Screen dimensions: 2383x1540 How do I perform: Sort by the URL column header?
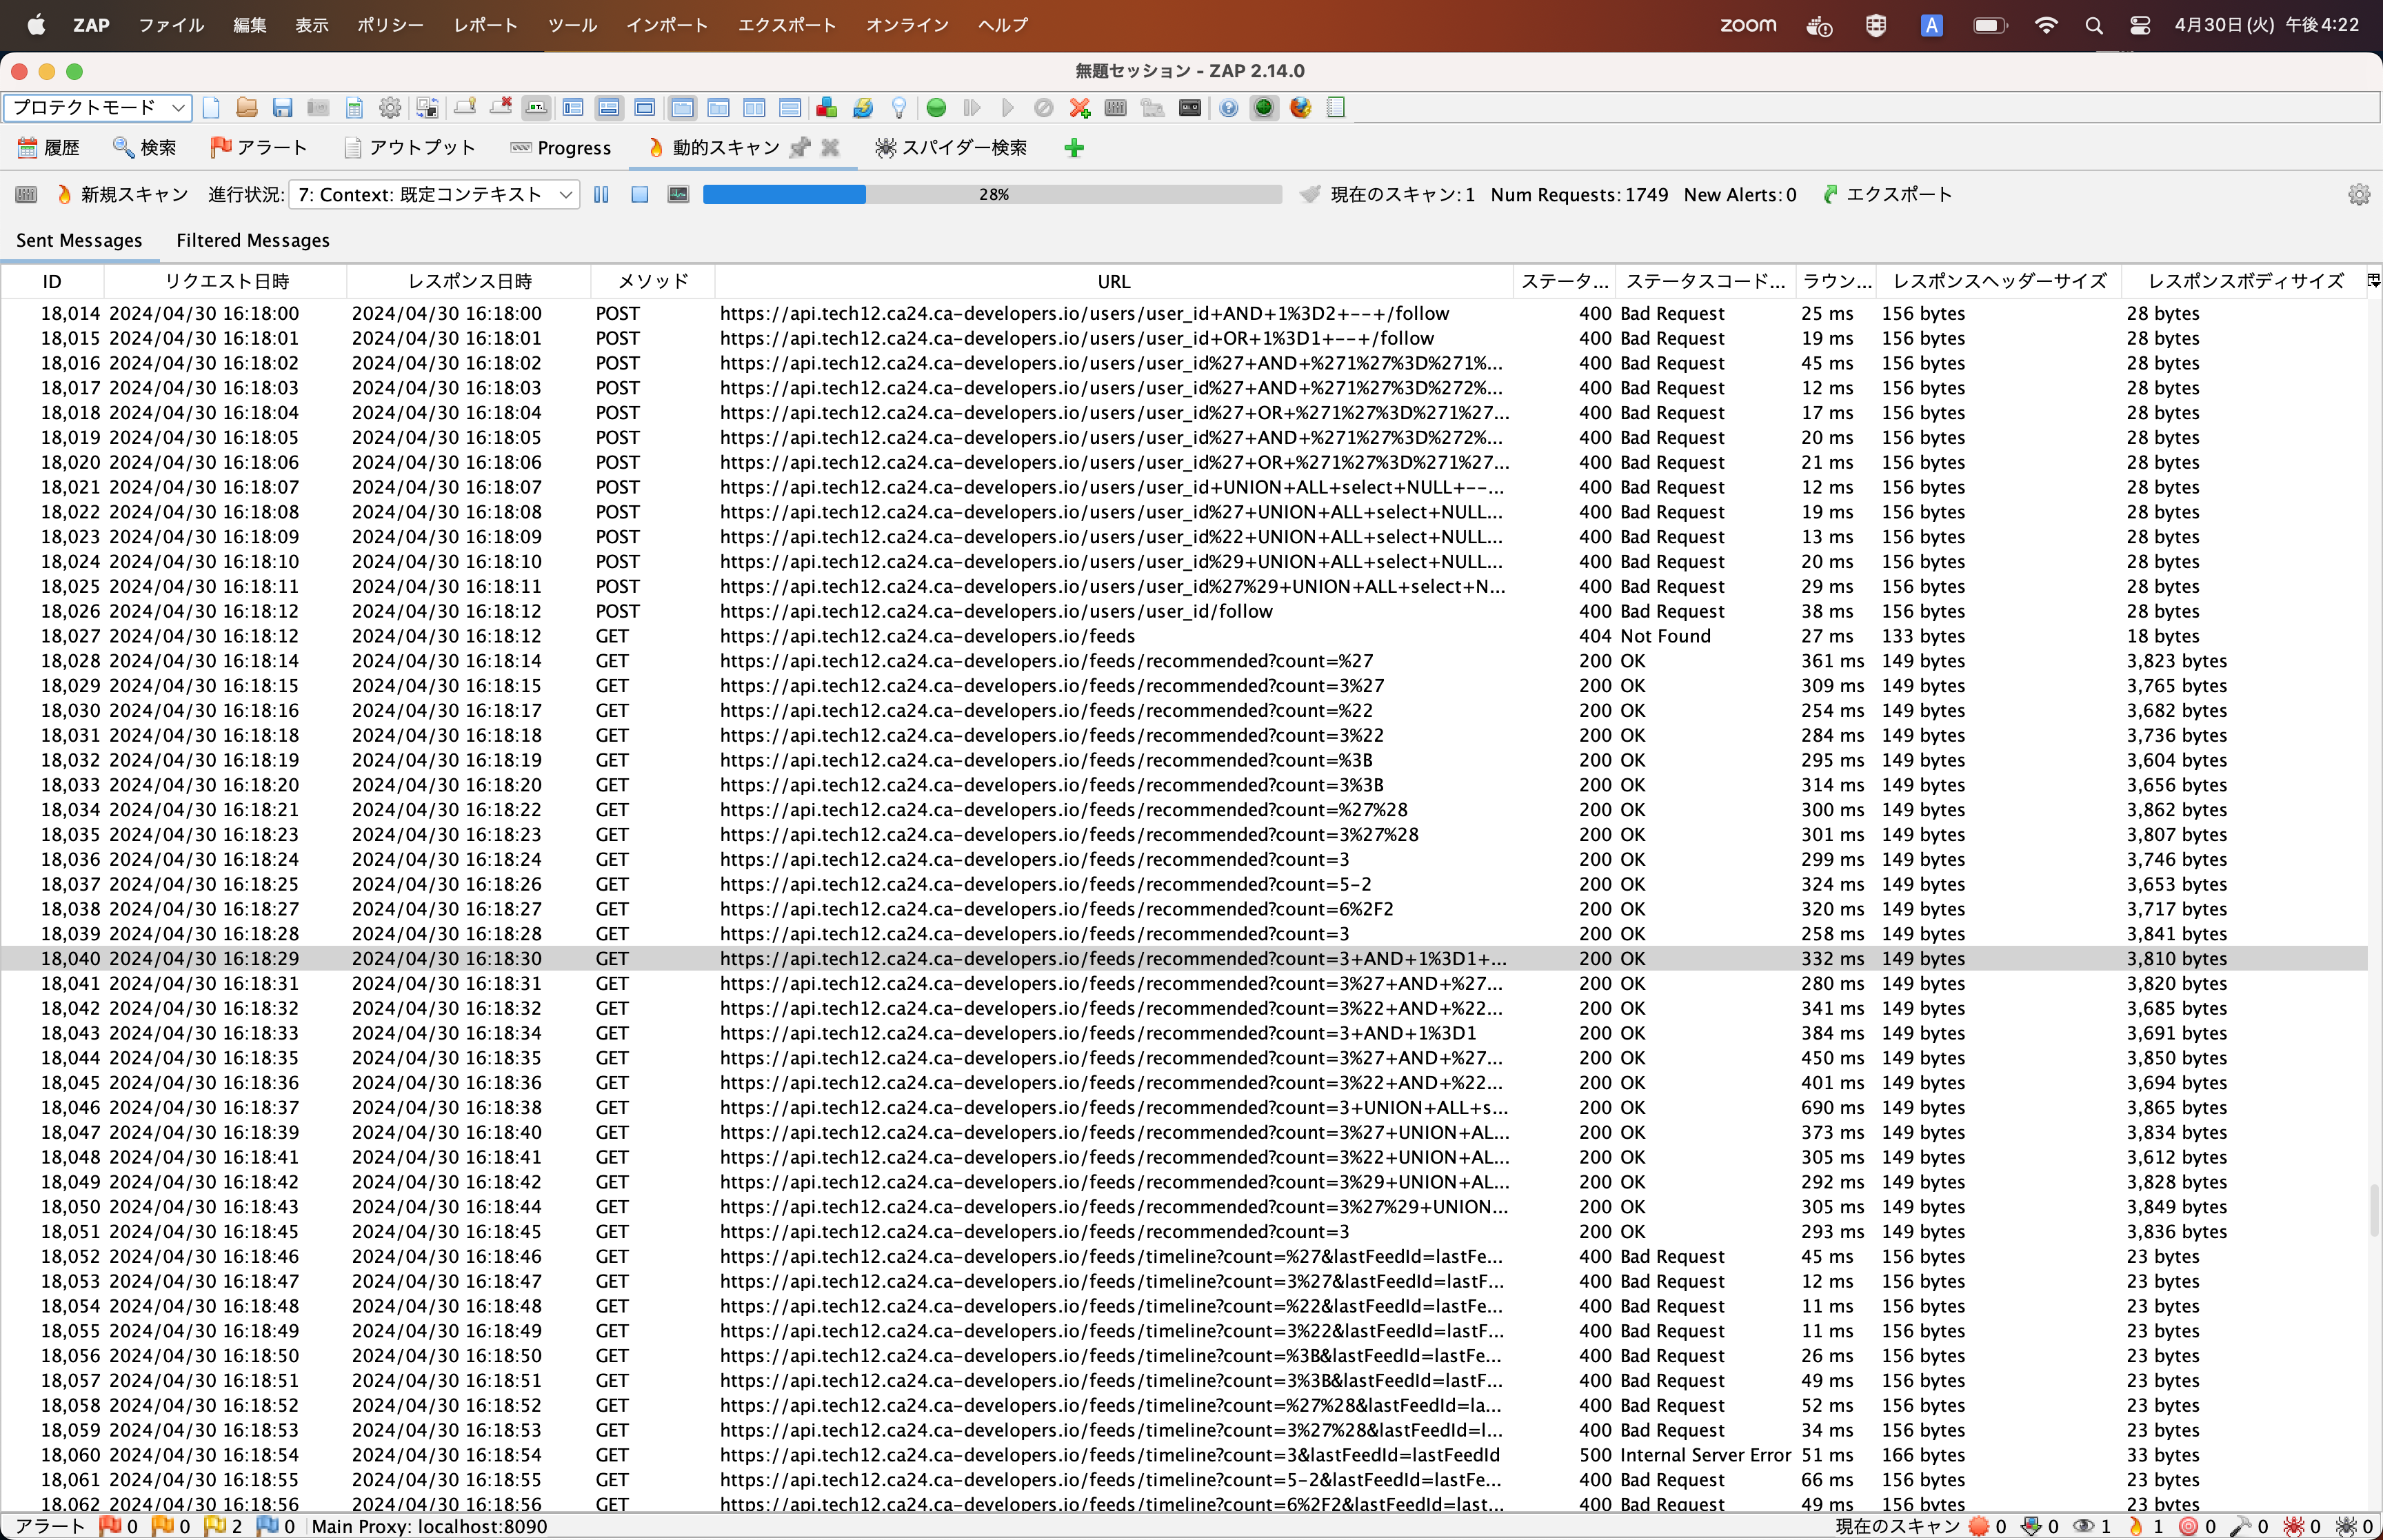click(1114, 282)
